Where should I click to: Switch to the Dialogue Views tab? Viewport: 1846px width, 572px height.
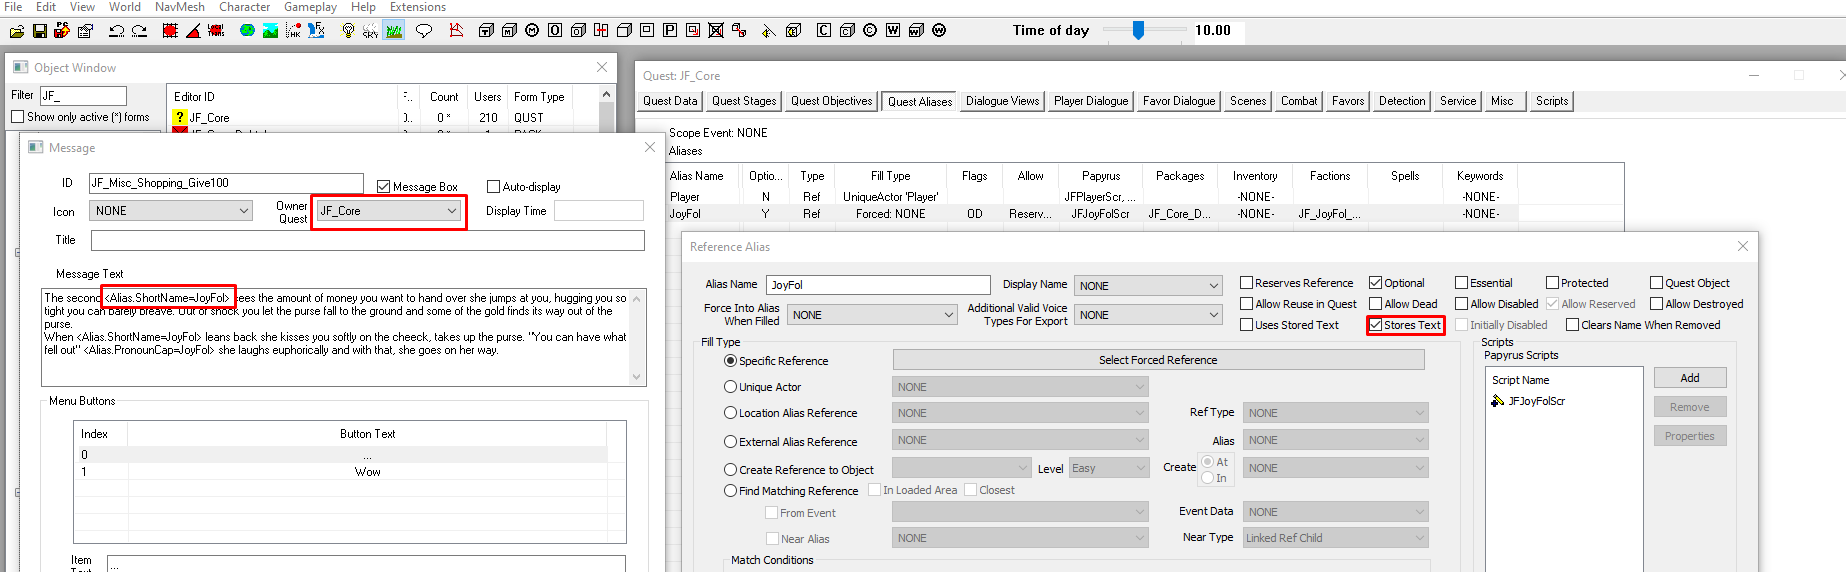pyautogui.click(x=1003, y=101)
